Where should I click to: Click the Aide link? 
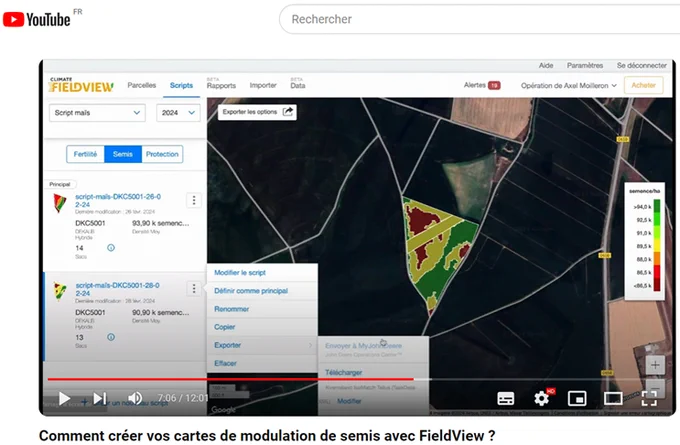(x=546, y=65)
